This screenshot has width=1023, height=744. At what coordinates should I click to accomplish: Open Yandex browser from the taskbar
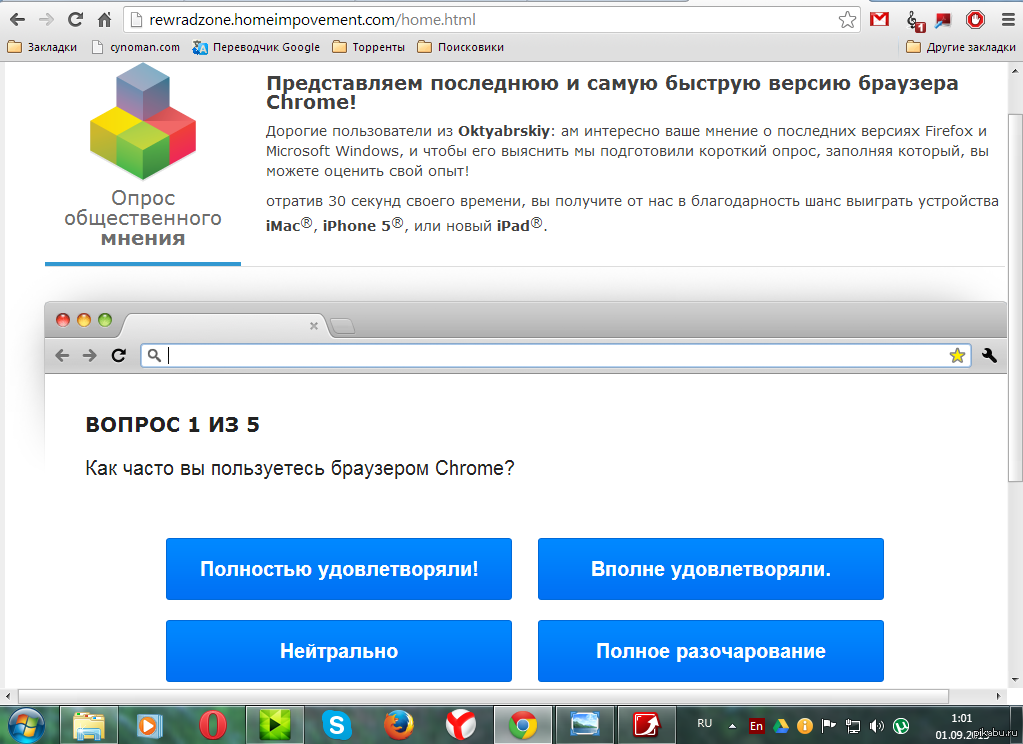[x=460, y=724]
